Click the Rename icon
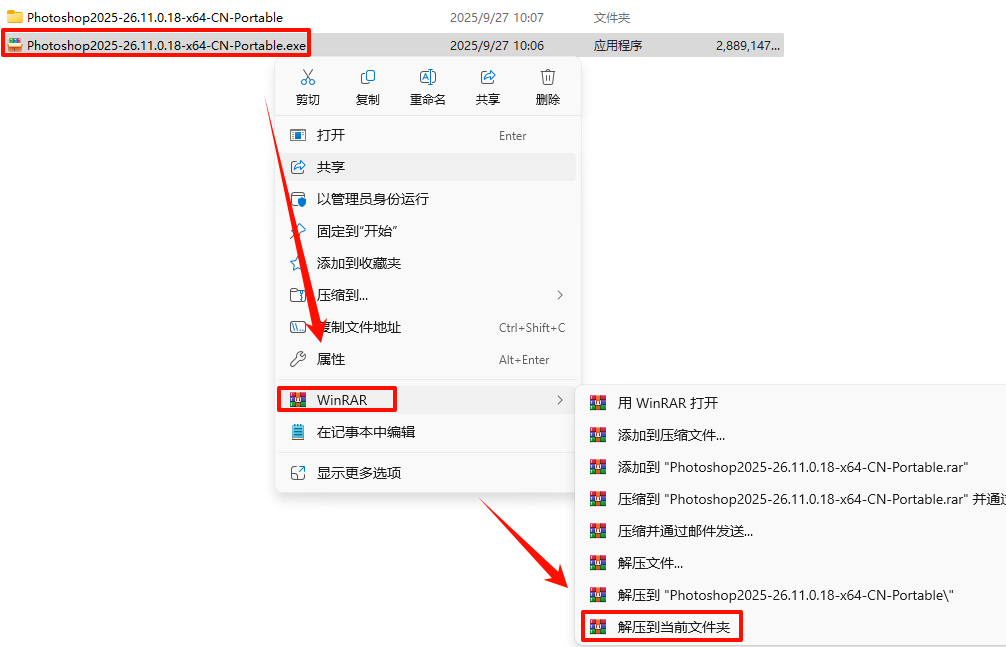 pos(427,78)
